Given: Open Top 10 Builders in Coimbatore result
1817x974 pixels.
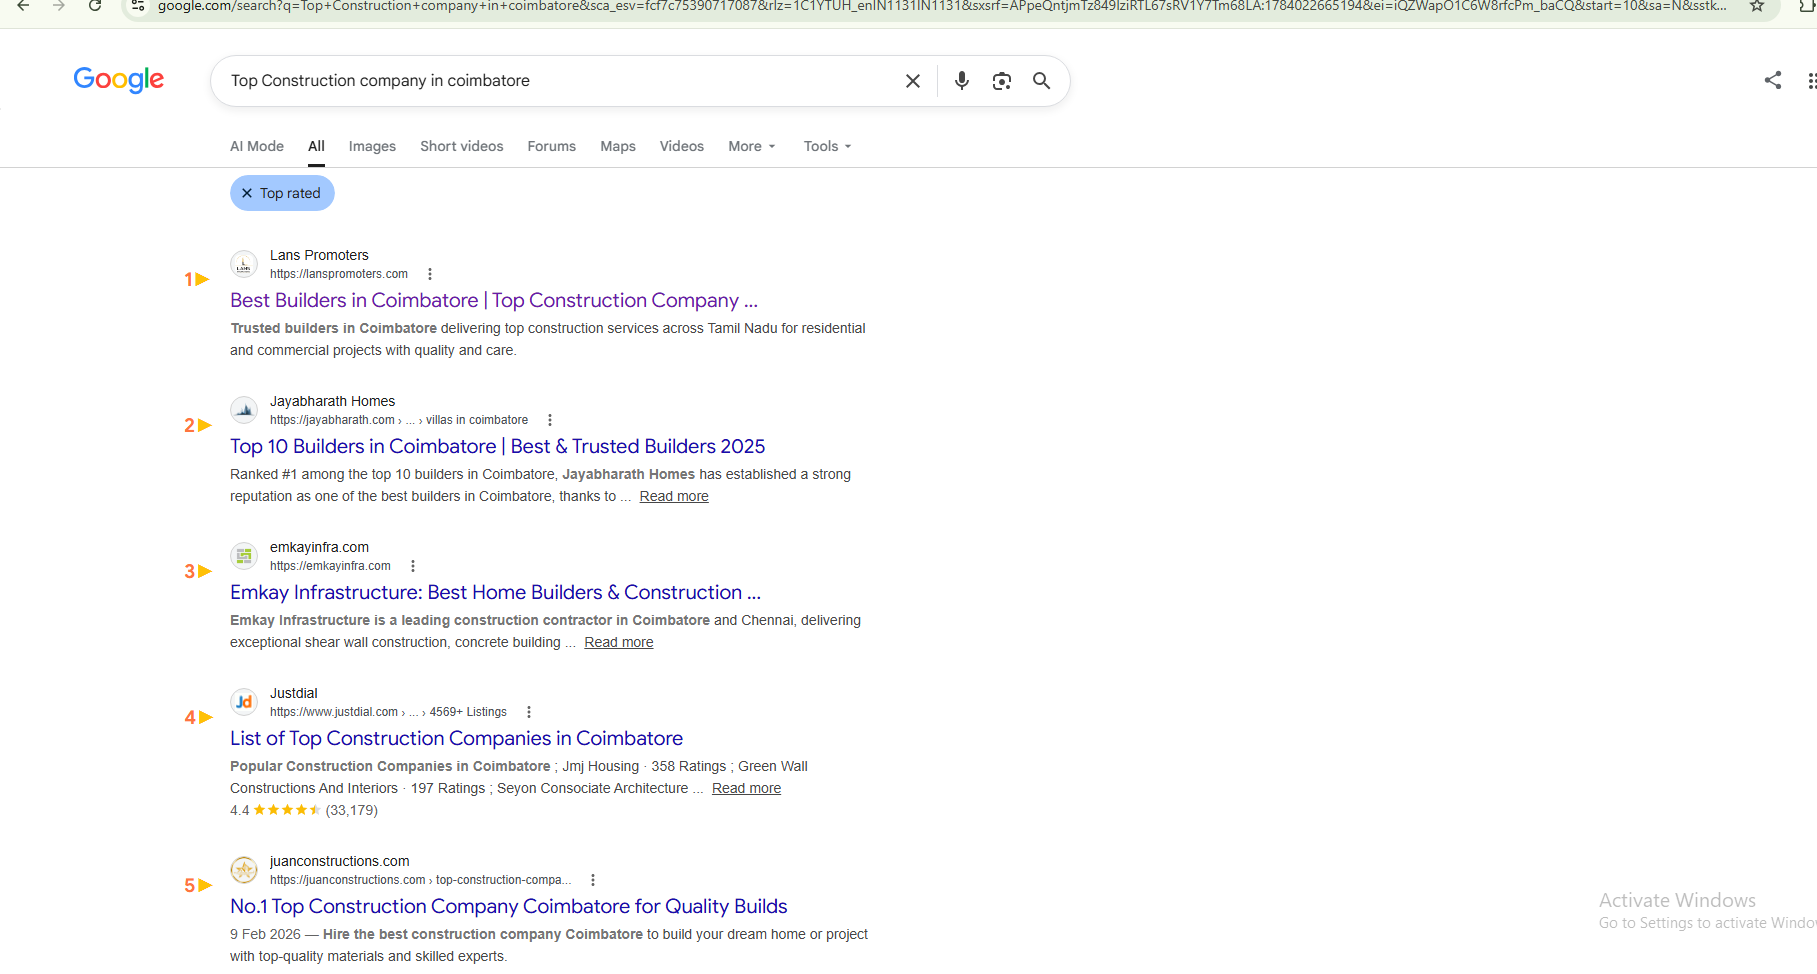Looking at the screenshot, I should [498, 446].
